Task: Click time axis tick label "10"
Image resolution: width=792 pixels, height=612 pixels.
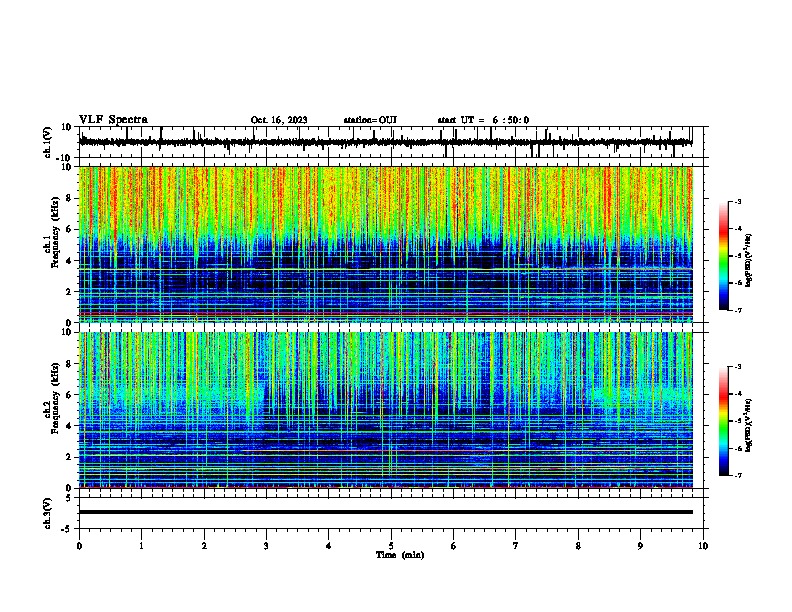Action: pos(703,546)
